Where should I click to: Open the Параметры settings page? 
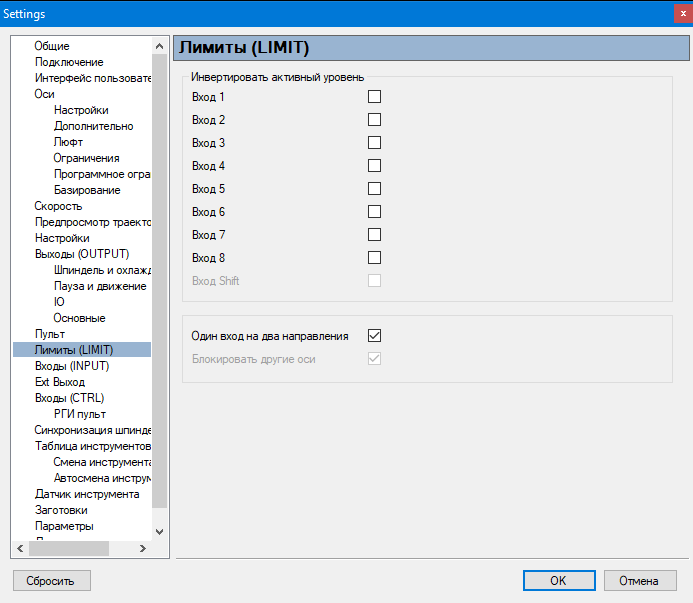pyautogui.click(x=64, y=526)
